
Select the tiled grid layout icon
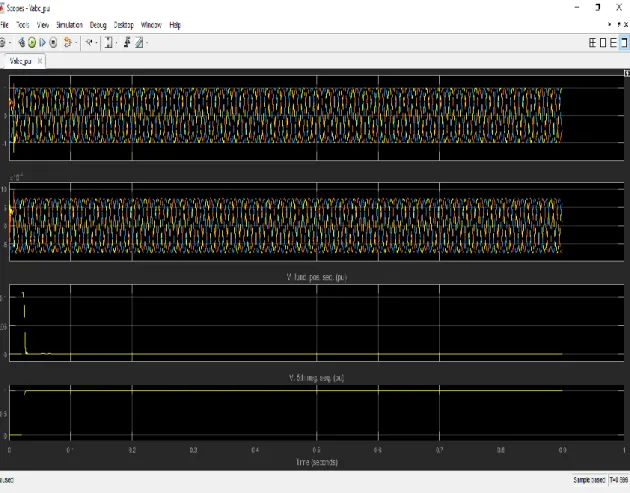click(592, 43)
